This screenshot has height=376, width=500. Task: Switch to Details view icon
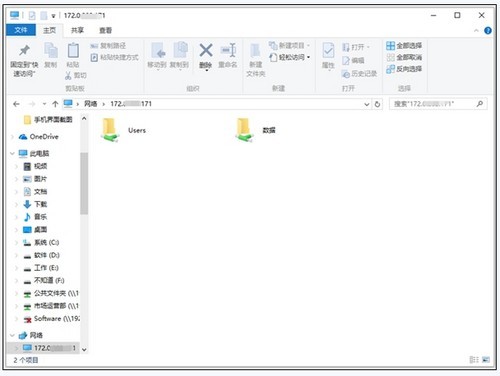(x=474, y=359)
